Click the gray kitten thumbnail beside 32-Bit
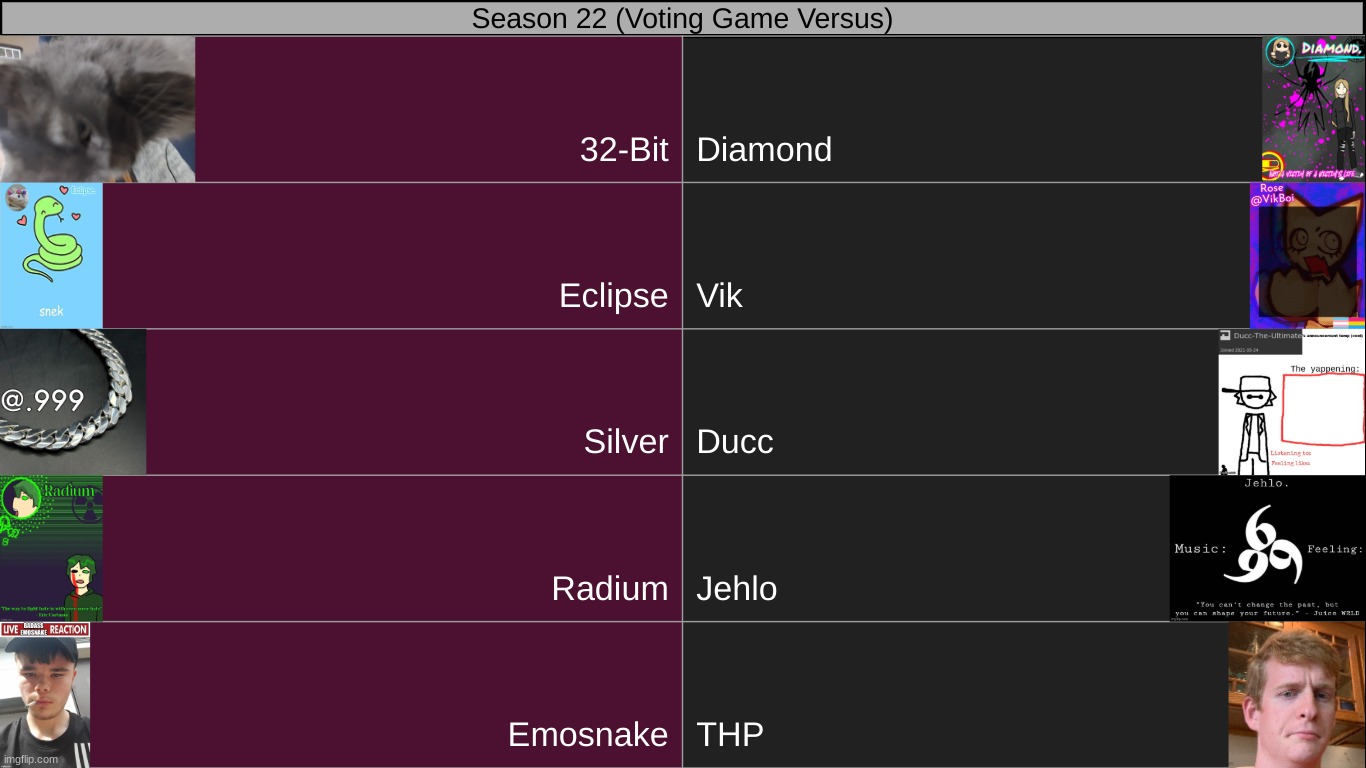 tap(97, 109)
